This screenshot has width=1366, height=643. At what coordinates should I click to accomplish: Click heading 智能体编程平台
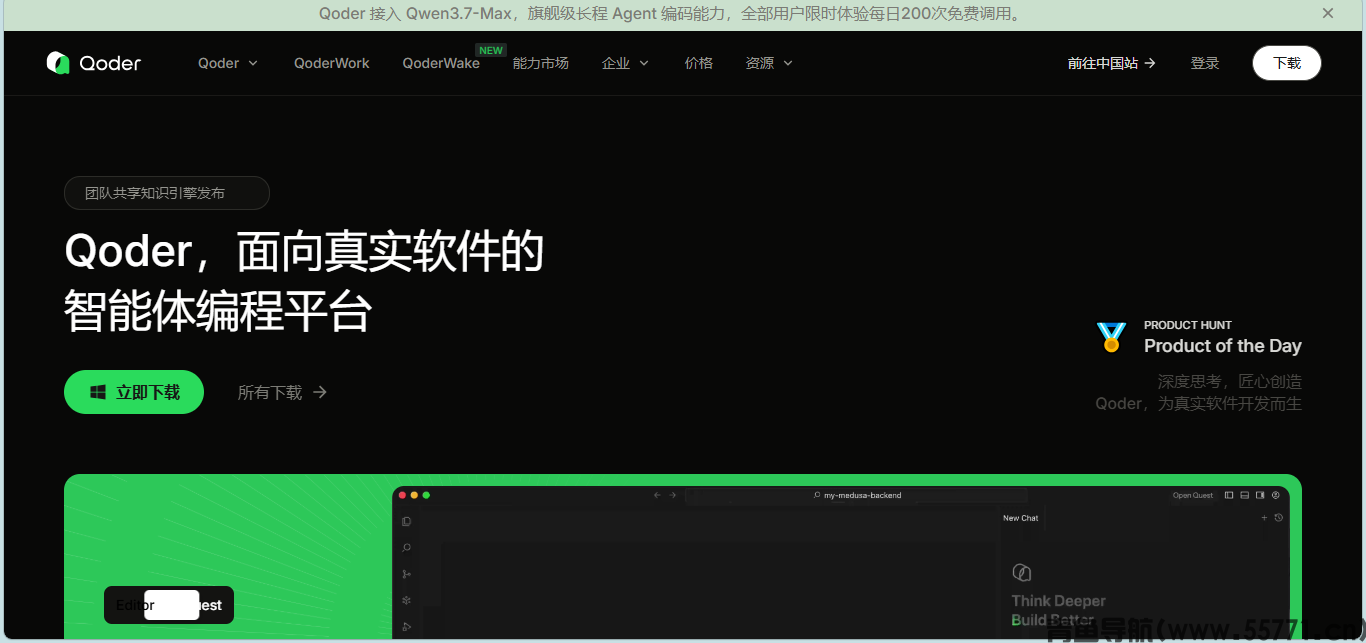tap(218, 311)
